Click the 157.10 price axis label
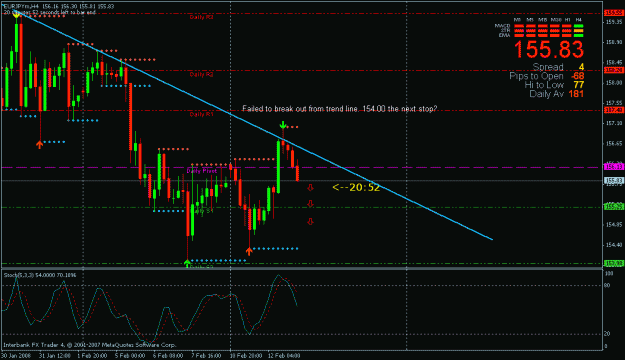 click(614, 124)
